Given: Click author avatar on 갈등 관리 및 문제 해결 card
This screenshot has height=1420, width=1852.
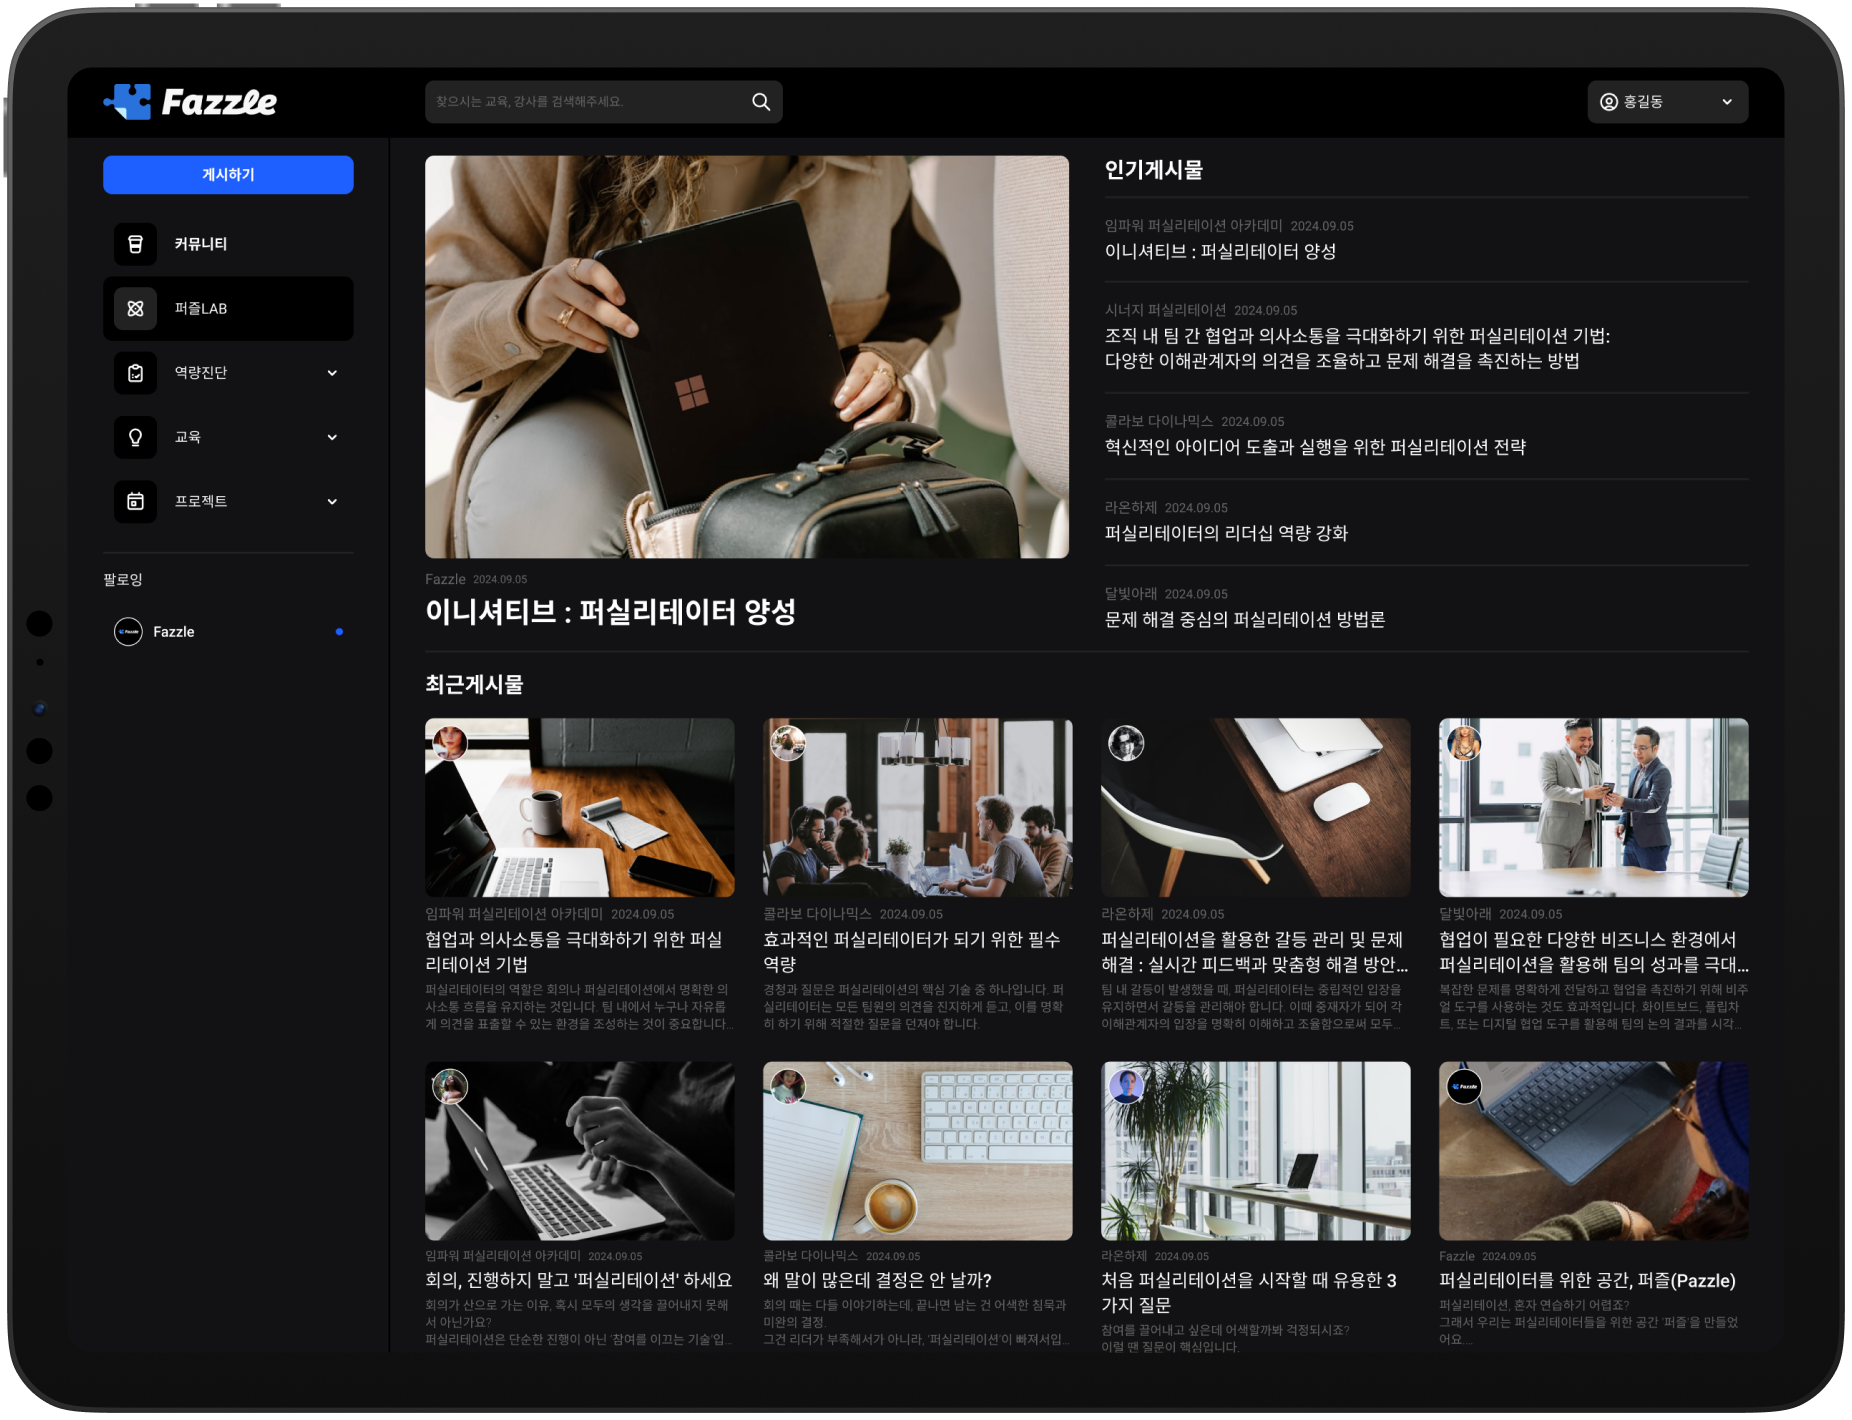Looking at the screenshot, I should coord(1126,743).
